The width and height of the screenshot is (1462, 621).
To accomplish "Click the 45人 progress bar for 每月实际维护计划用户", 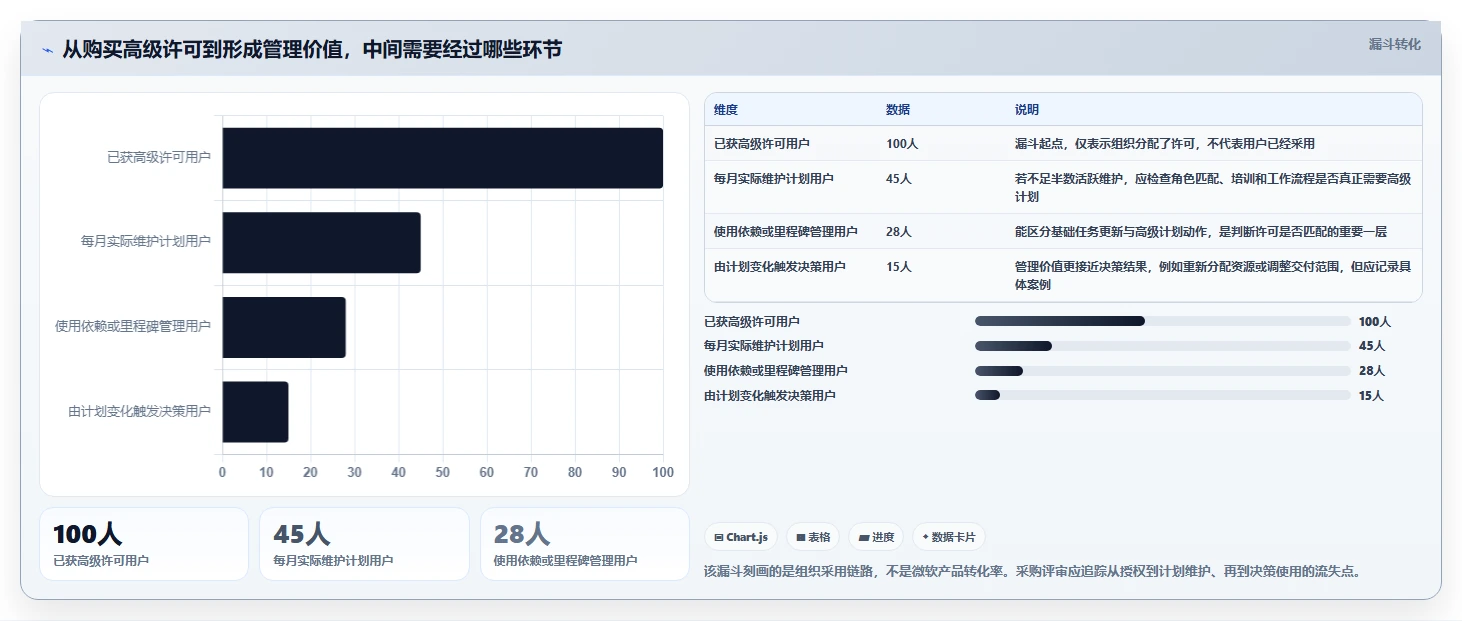I will [1162, 346].
